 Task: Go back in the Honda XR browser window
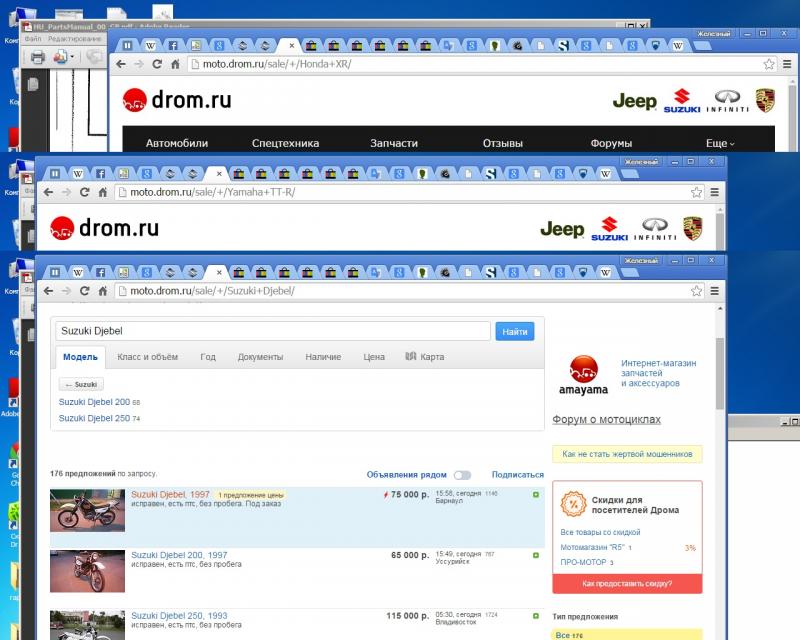pos(121,64)
